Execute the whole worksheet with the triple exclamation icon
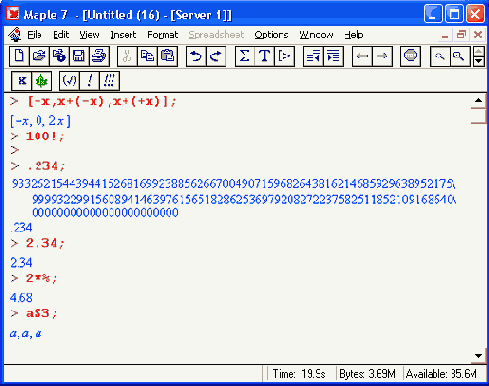This screenshot has width=489, height=386. pyautogui.click(x=109, y=81)
